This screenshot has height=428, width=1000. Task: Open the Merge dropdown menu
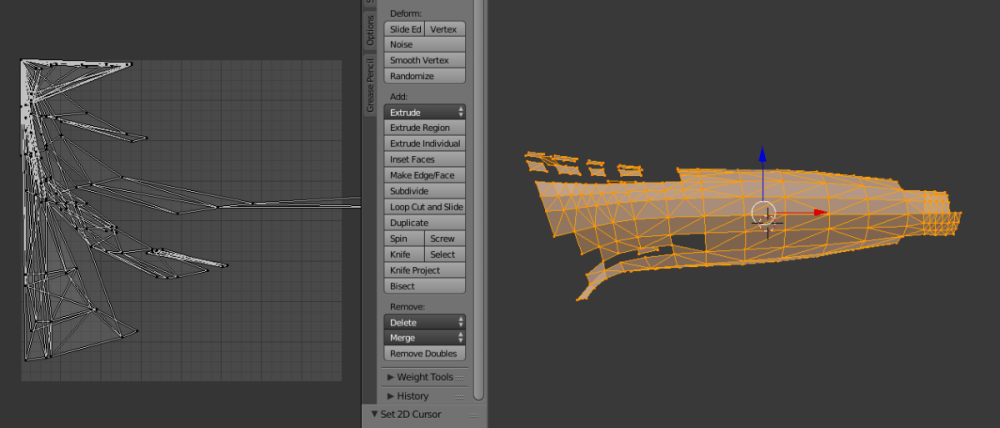click(x=425, y=337)
